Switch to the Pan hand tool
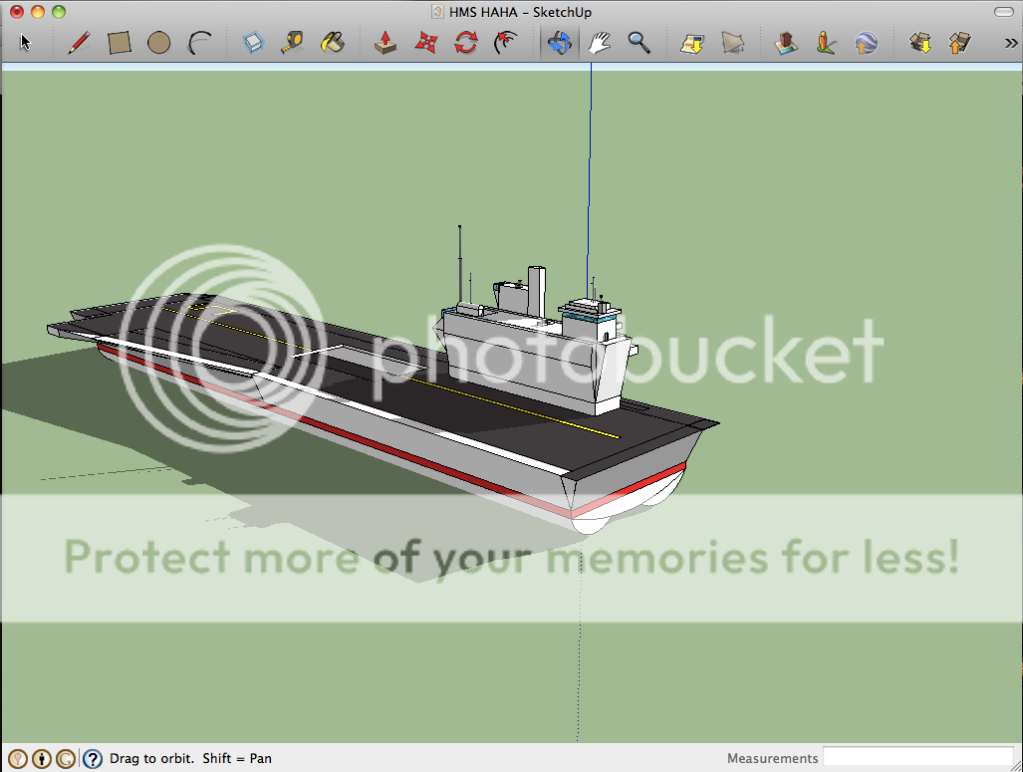This screenshot has width=1023, height=772. 599,42
